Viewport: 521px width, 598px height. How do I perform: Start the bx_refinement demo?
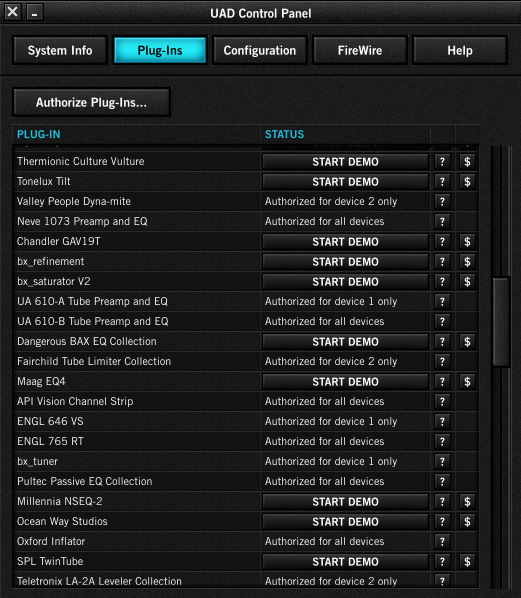346,262
